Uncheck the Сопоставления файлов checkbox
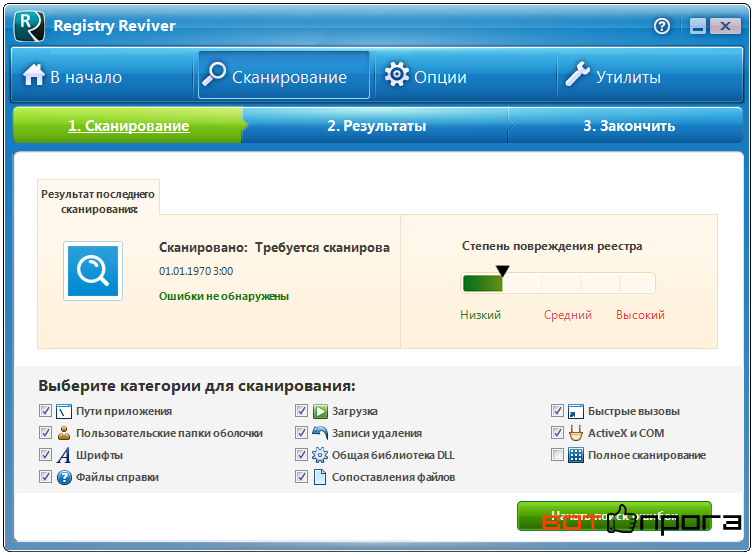The height and width of the screenshot is (555, 754). 302,477
